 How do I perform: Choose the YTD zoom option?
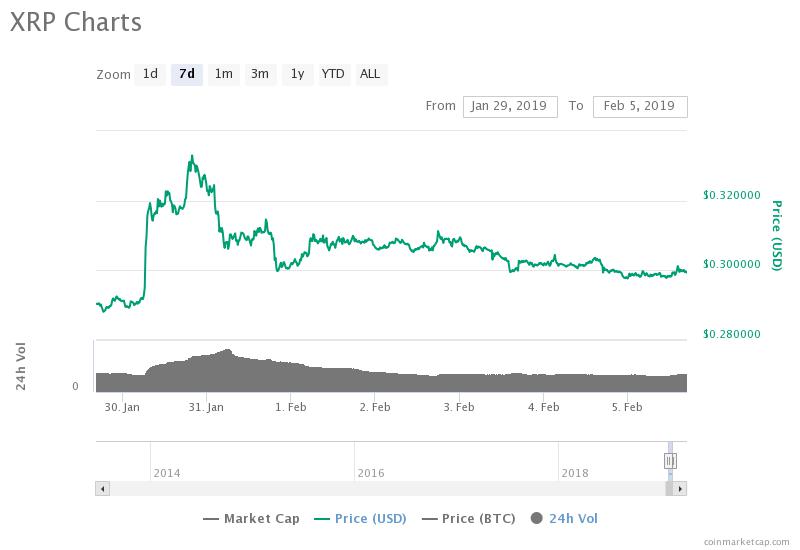(334, 74)
